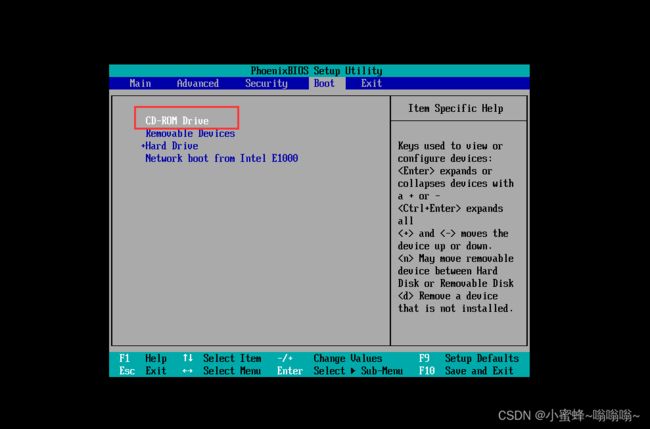The height and width of the screenshot is (429, 650).
Task: Select the Removable Devices boot entry
Action: 190,133
